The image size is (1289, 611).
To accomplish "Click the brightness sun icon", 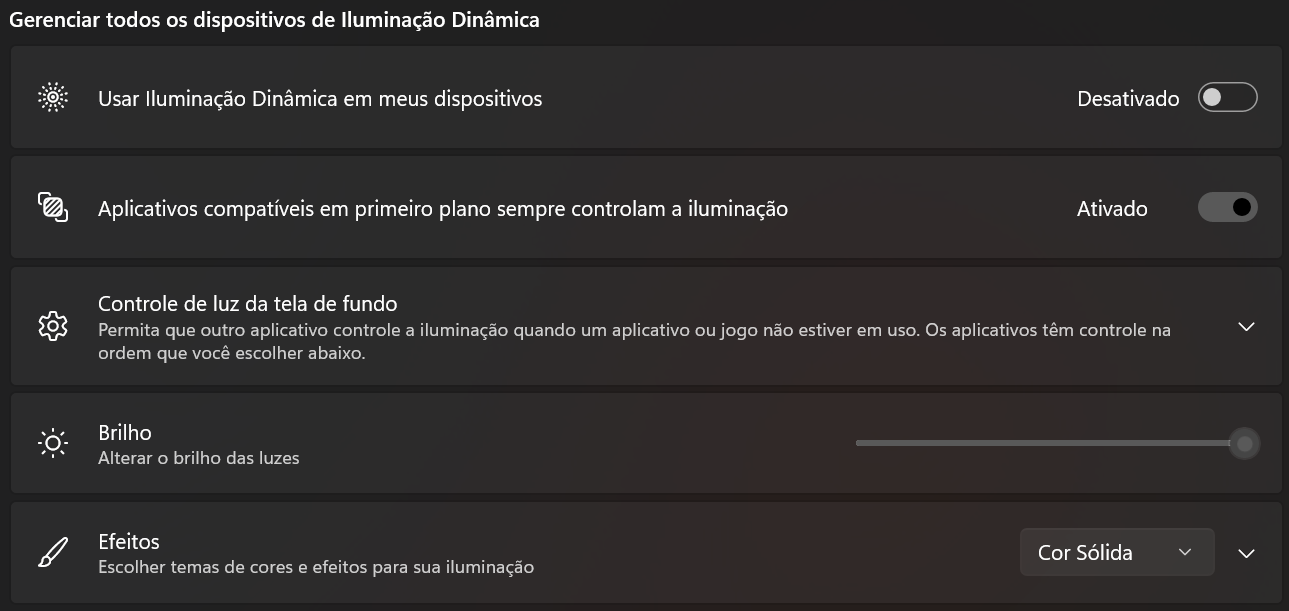I will (52, 444).
